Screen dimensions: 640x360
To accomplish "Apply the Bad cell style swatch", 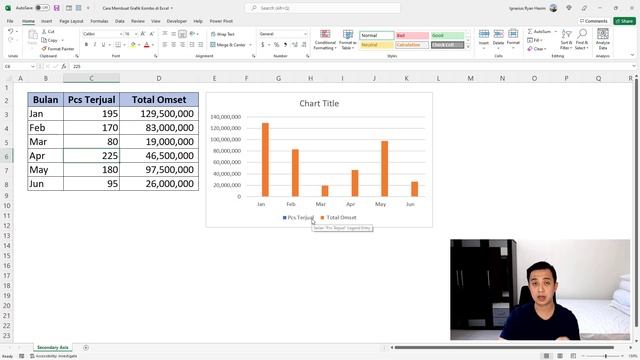I will (412, 36).
